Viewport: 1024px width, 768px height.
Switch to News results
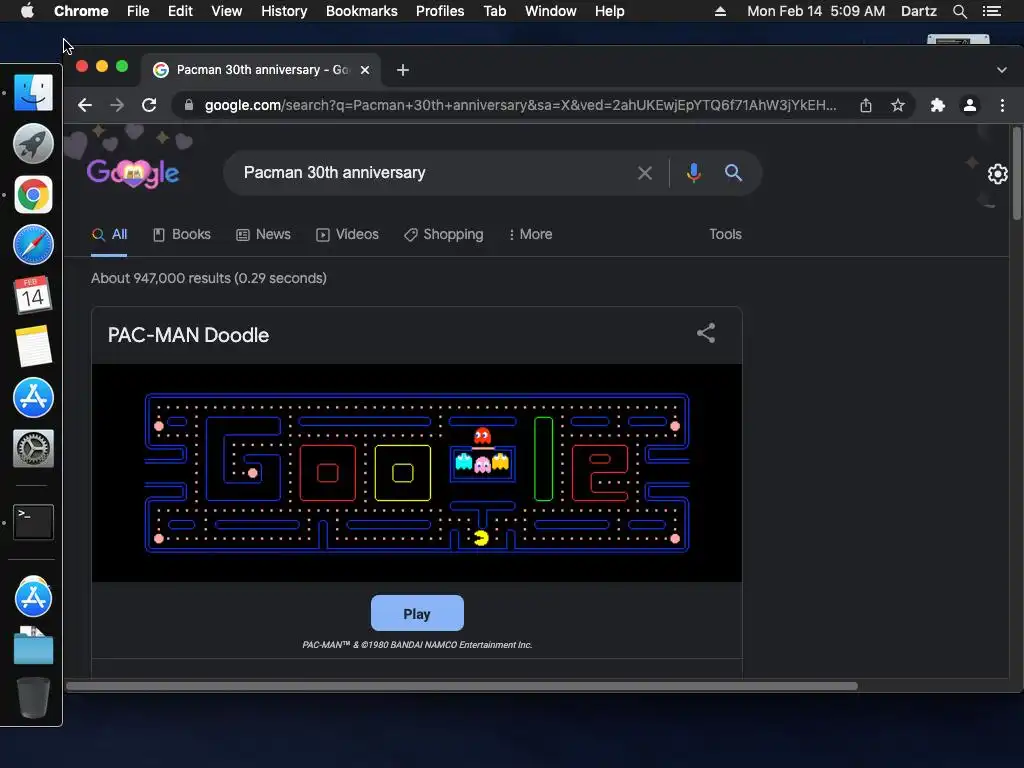point(263,234)
